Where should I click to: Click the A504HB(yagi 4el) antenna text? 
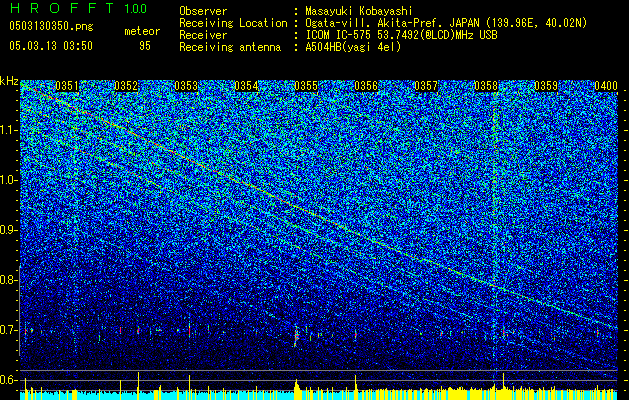click(353, 47)
